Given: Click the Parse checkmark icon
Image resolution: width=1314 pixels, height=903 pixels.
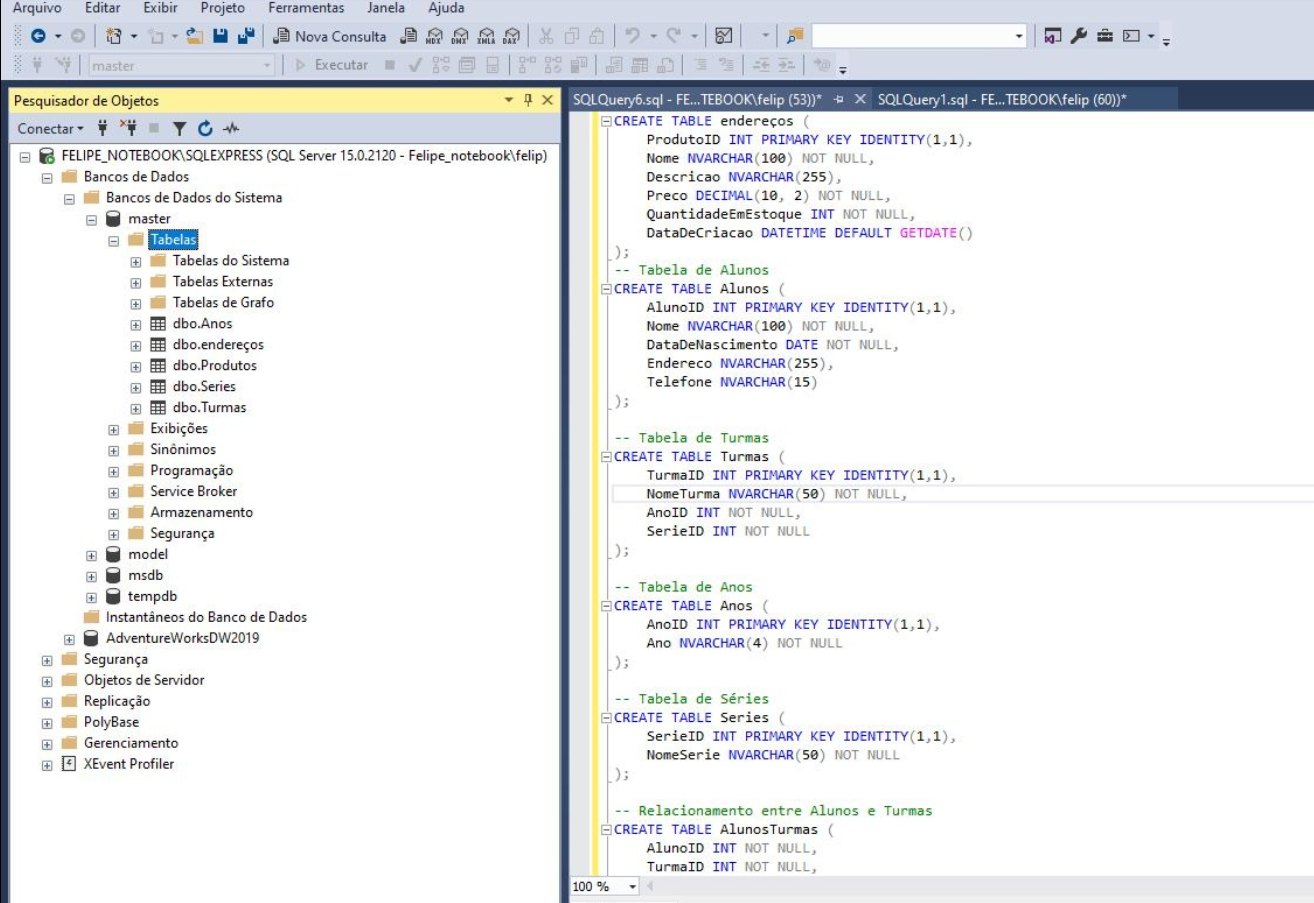Looking at the screenshot, I should (415, 66).
